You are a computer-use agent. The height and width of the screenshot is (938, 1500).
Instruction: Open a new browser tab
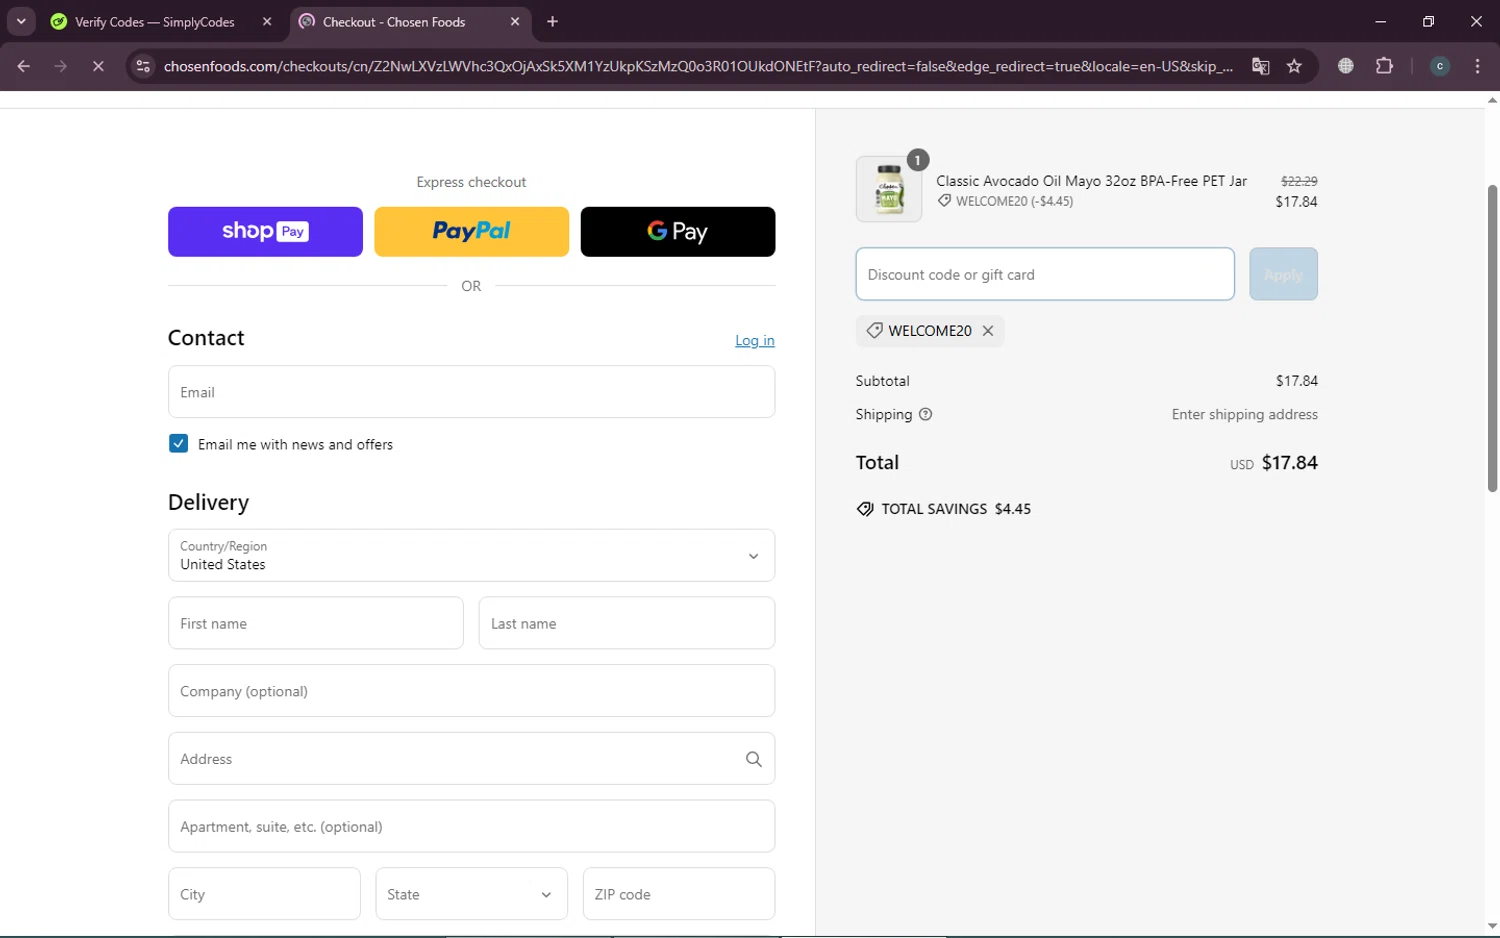click(553, 22)
